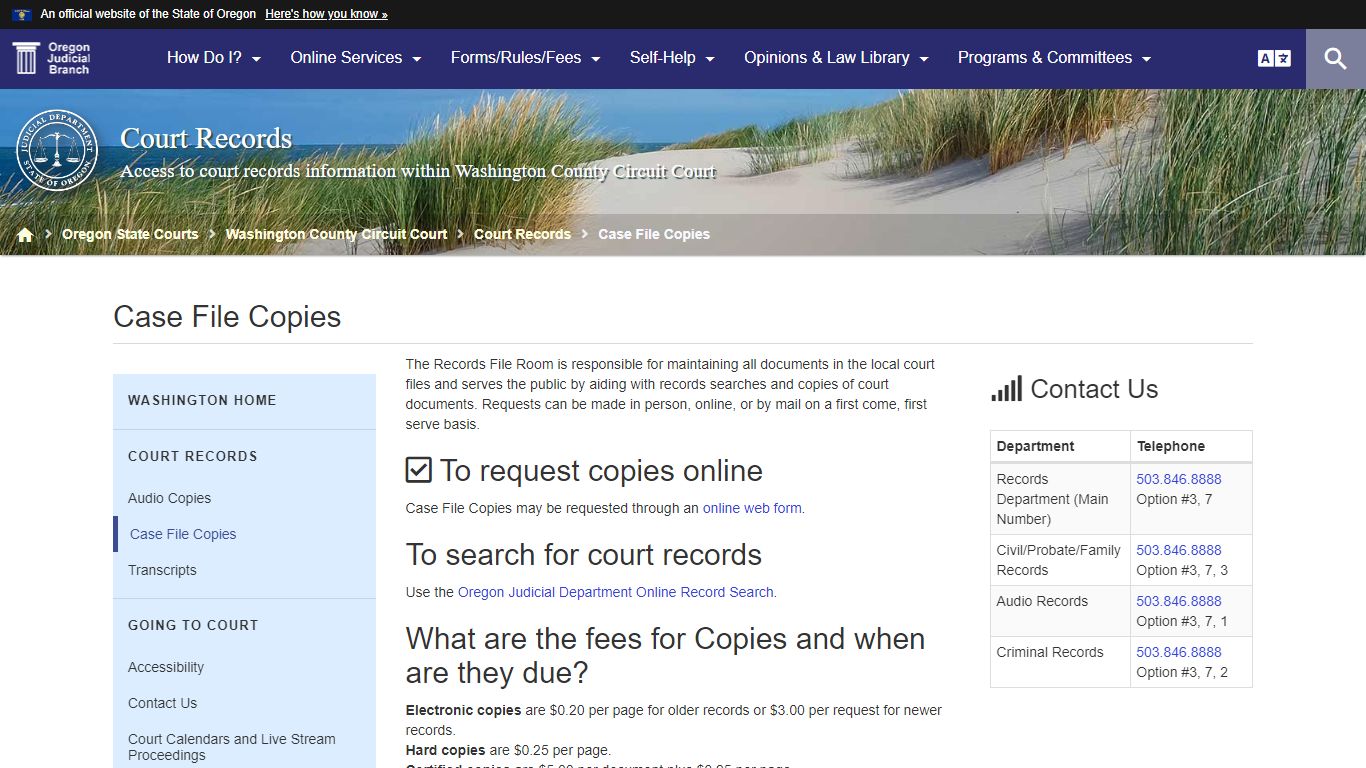
Task: Click the signal bars icon by Contact Us
Action: 1006,389
